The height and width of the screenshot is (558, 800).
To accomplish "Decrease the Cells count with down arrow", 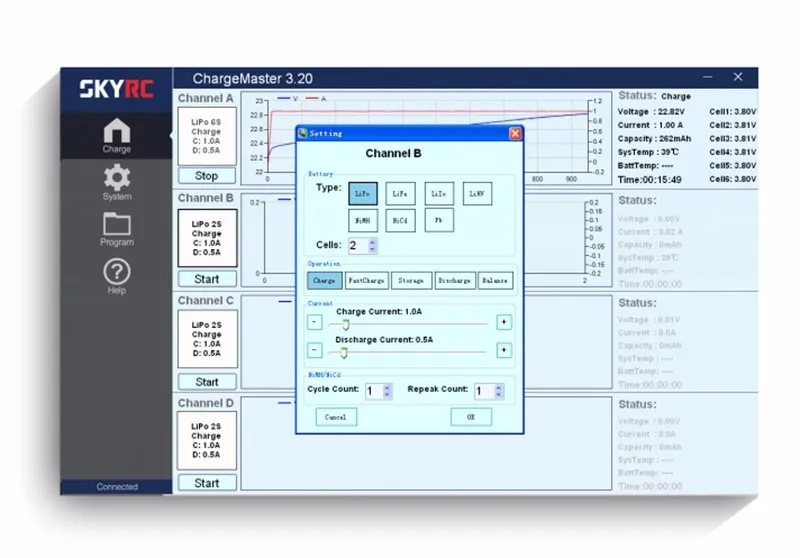I will [x=372, y=249].
